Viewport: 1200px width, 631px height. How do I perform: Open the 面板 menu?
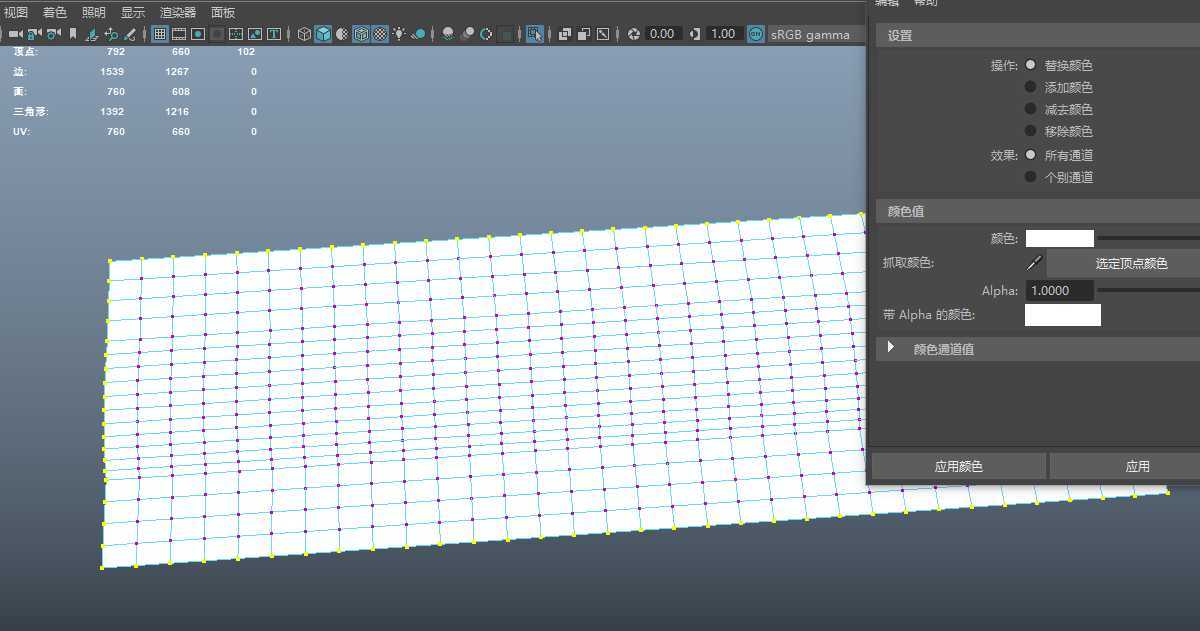tap(223, 12)
